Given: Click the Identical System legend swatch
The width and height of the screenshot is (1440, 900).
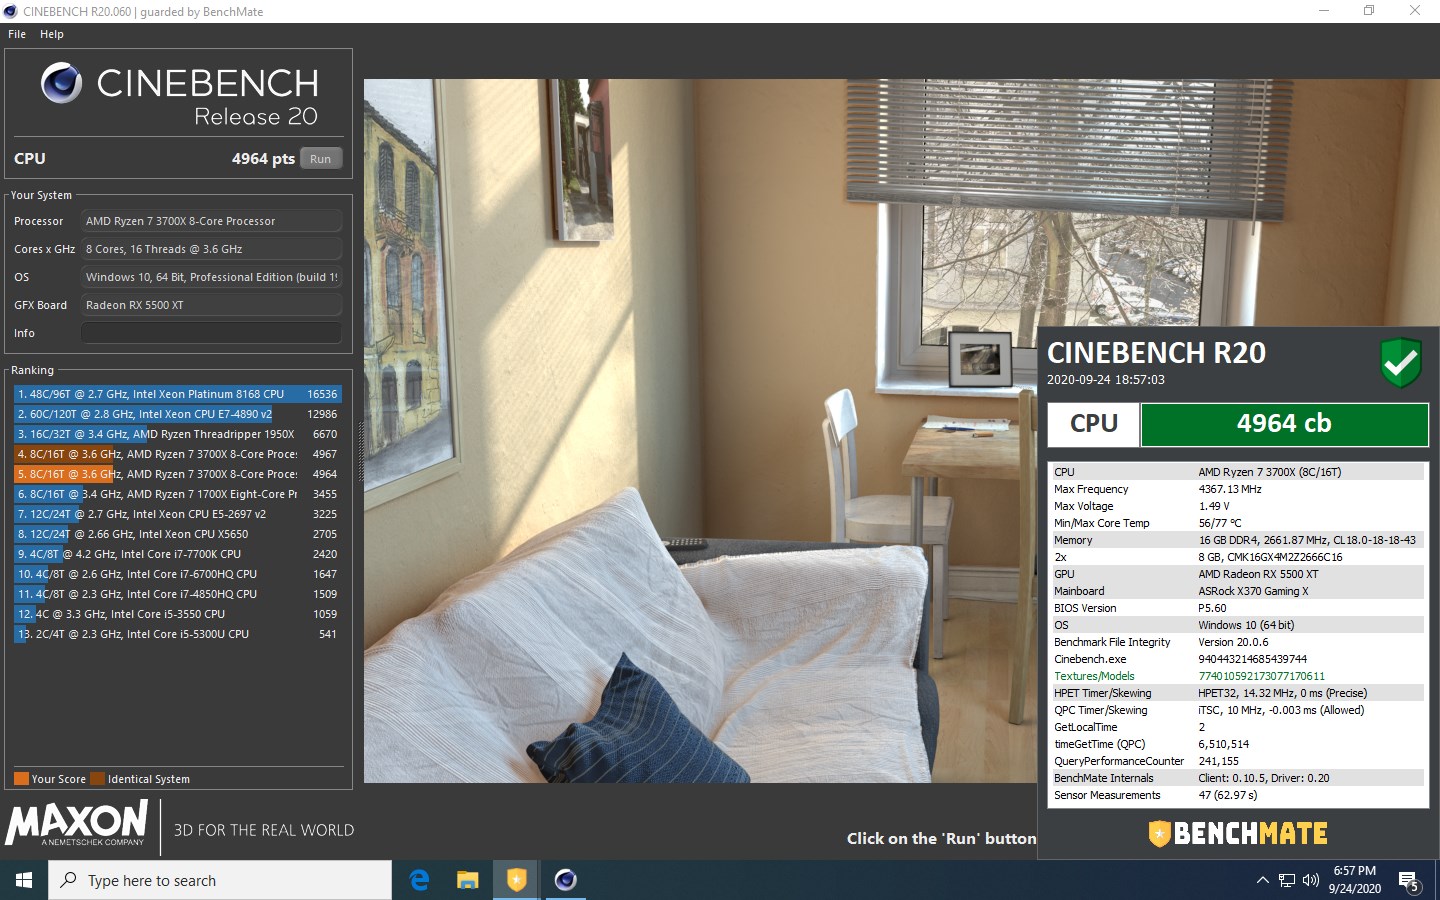Looking at the screenshot, I should 97,779.
